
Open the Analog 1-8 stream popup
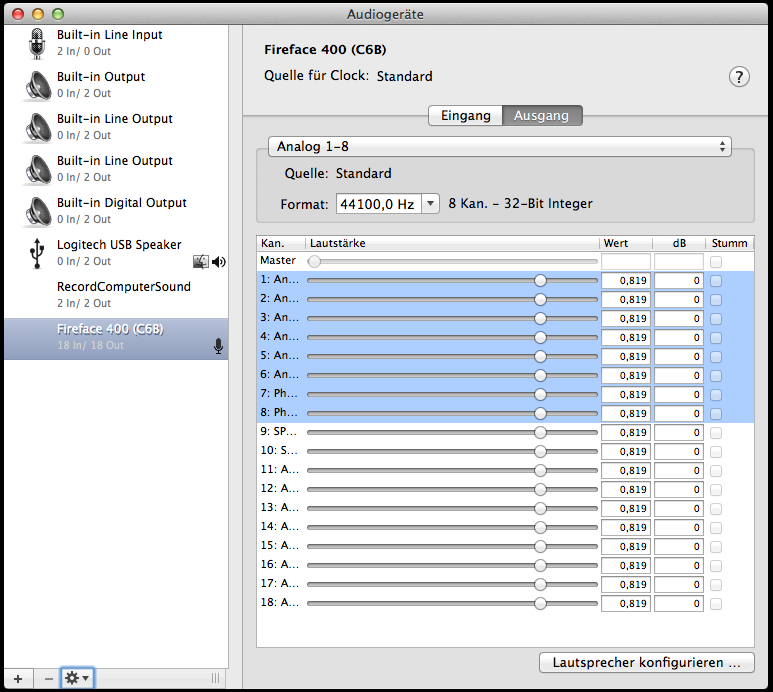click(x=499, y=146)
